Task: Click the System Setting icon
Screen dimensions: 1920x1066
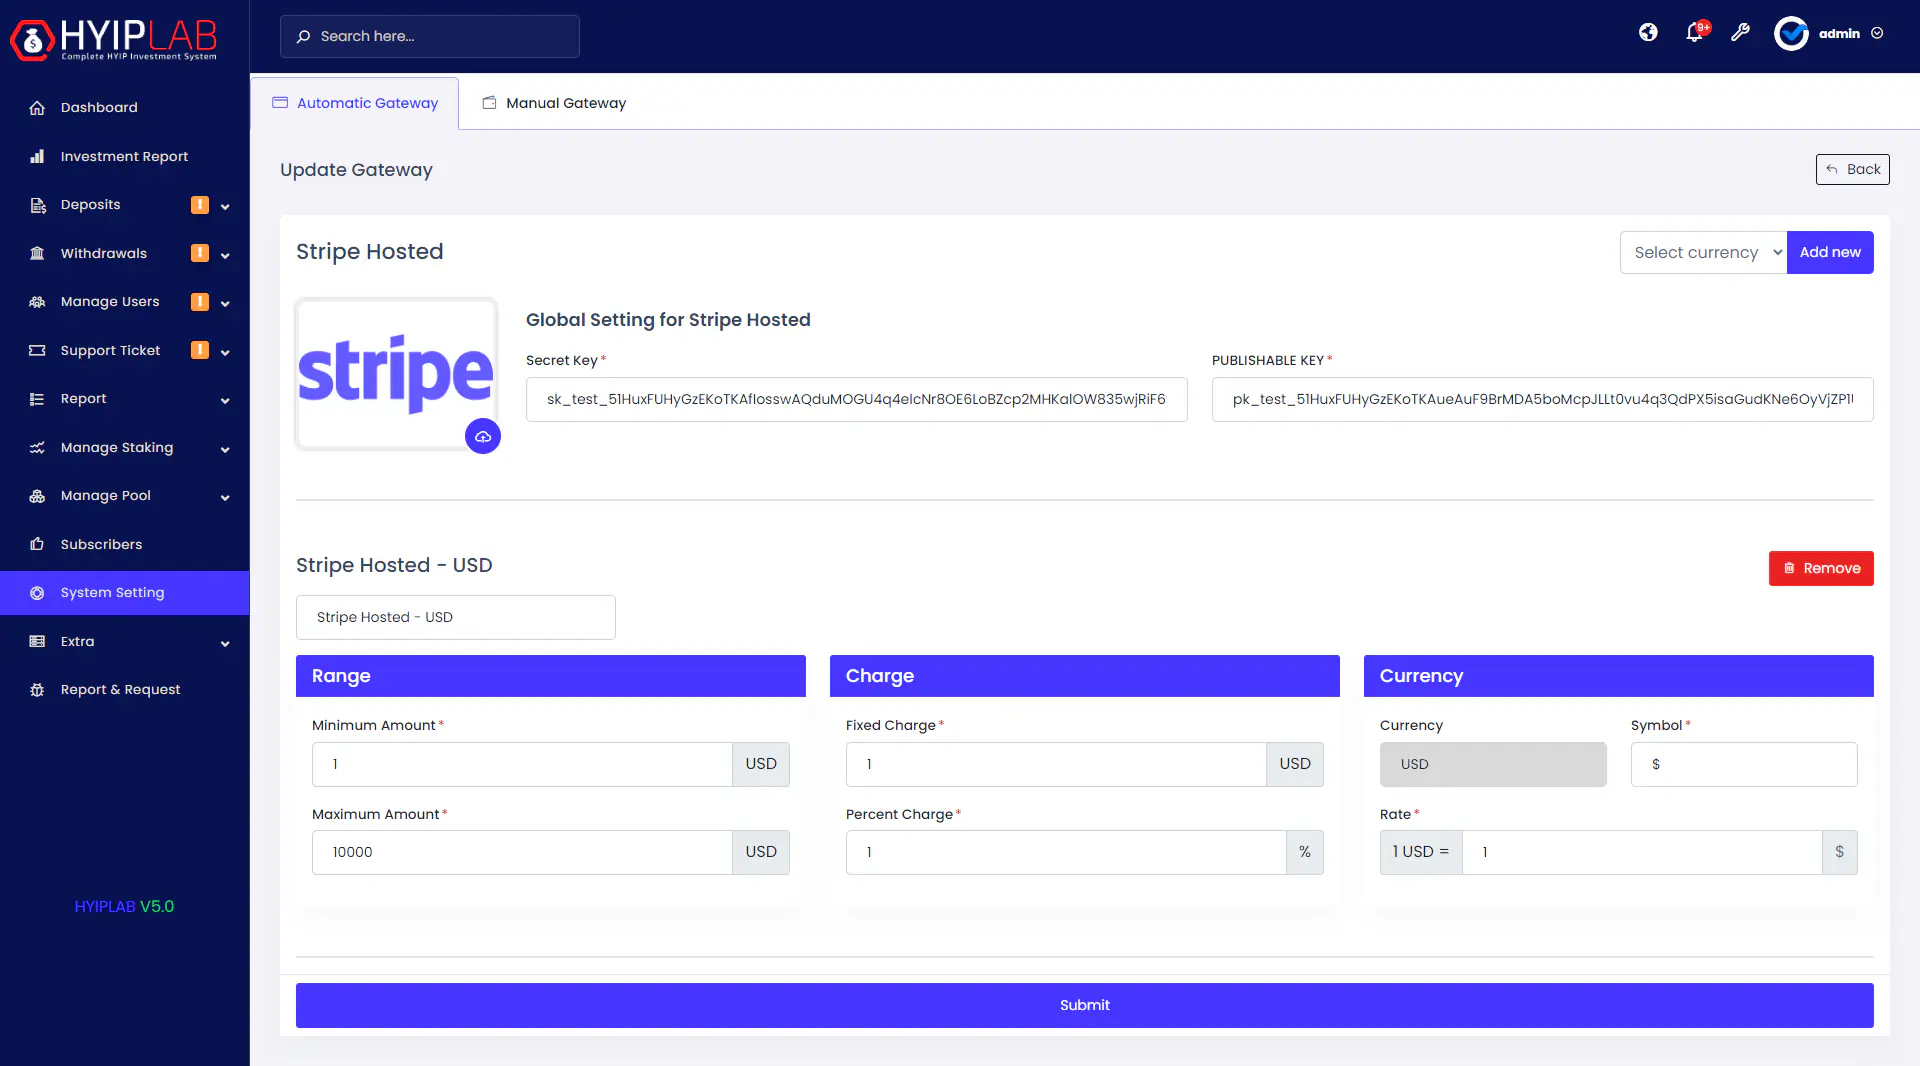Action: [x=37, y=593]
